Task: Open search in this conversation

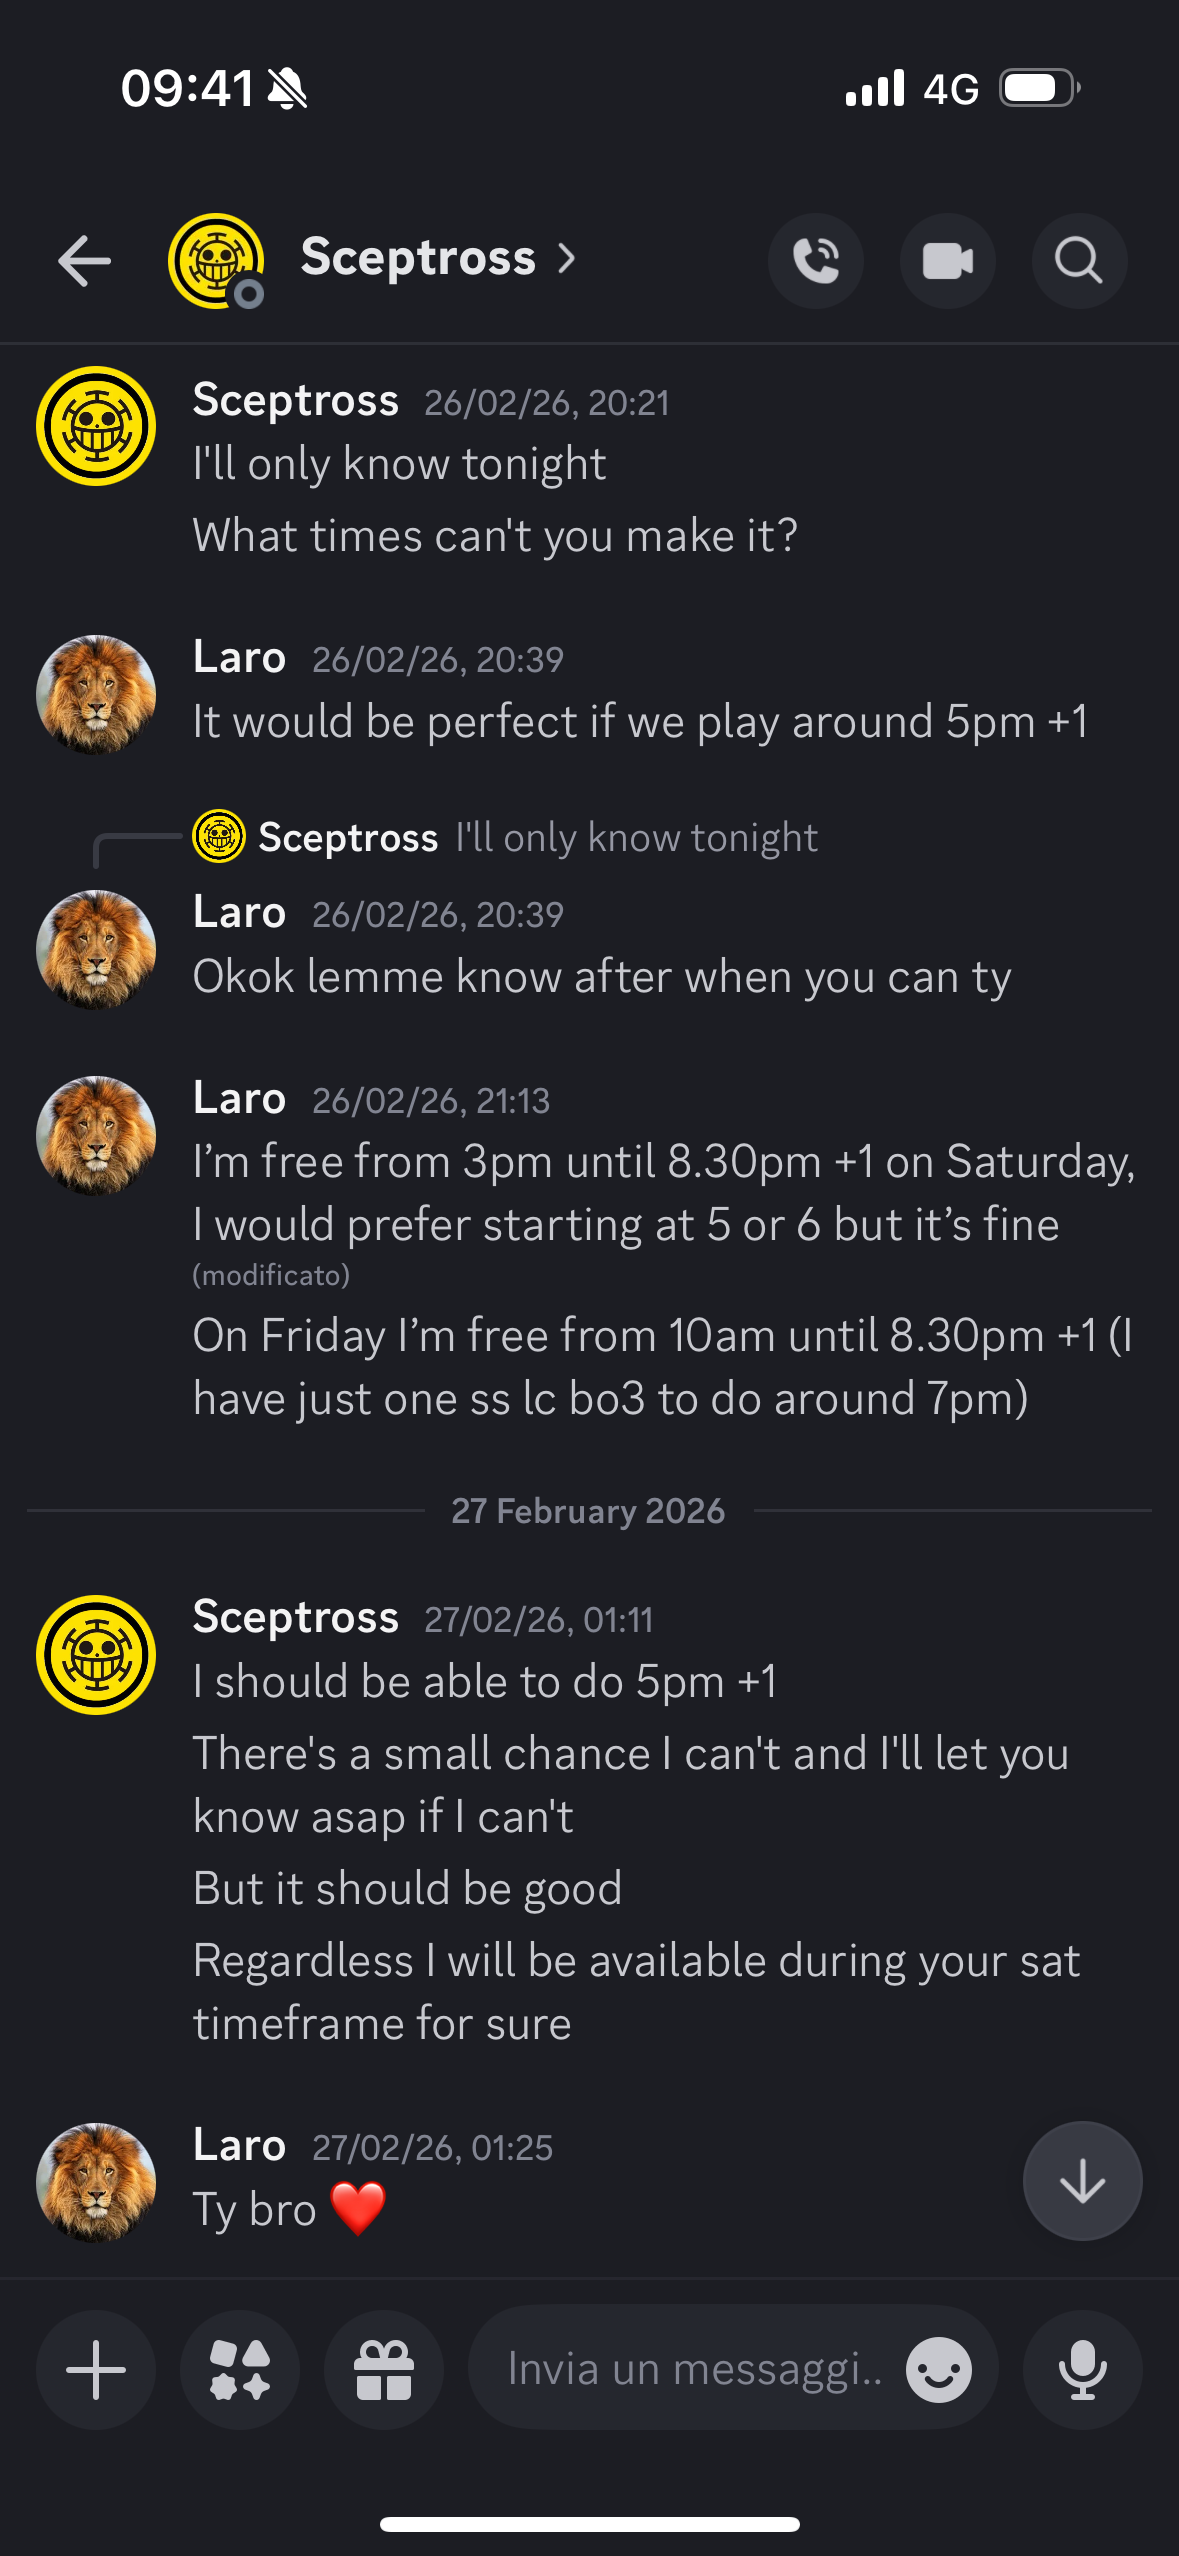Action: [1079, 261]
